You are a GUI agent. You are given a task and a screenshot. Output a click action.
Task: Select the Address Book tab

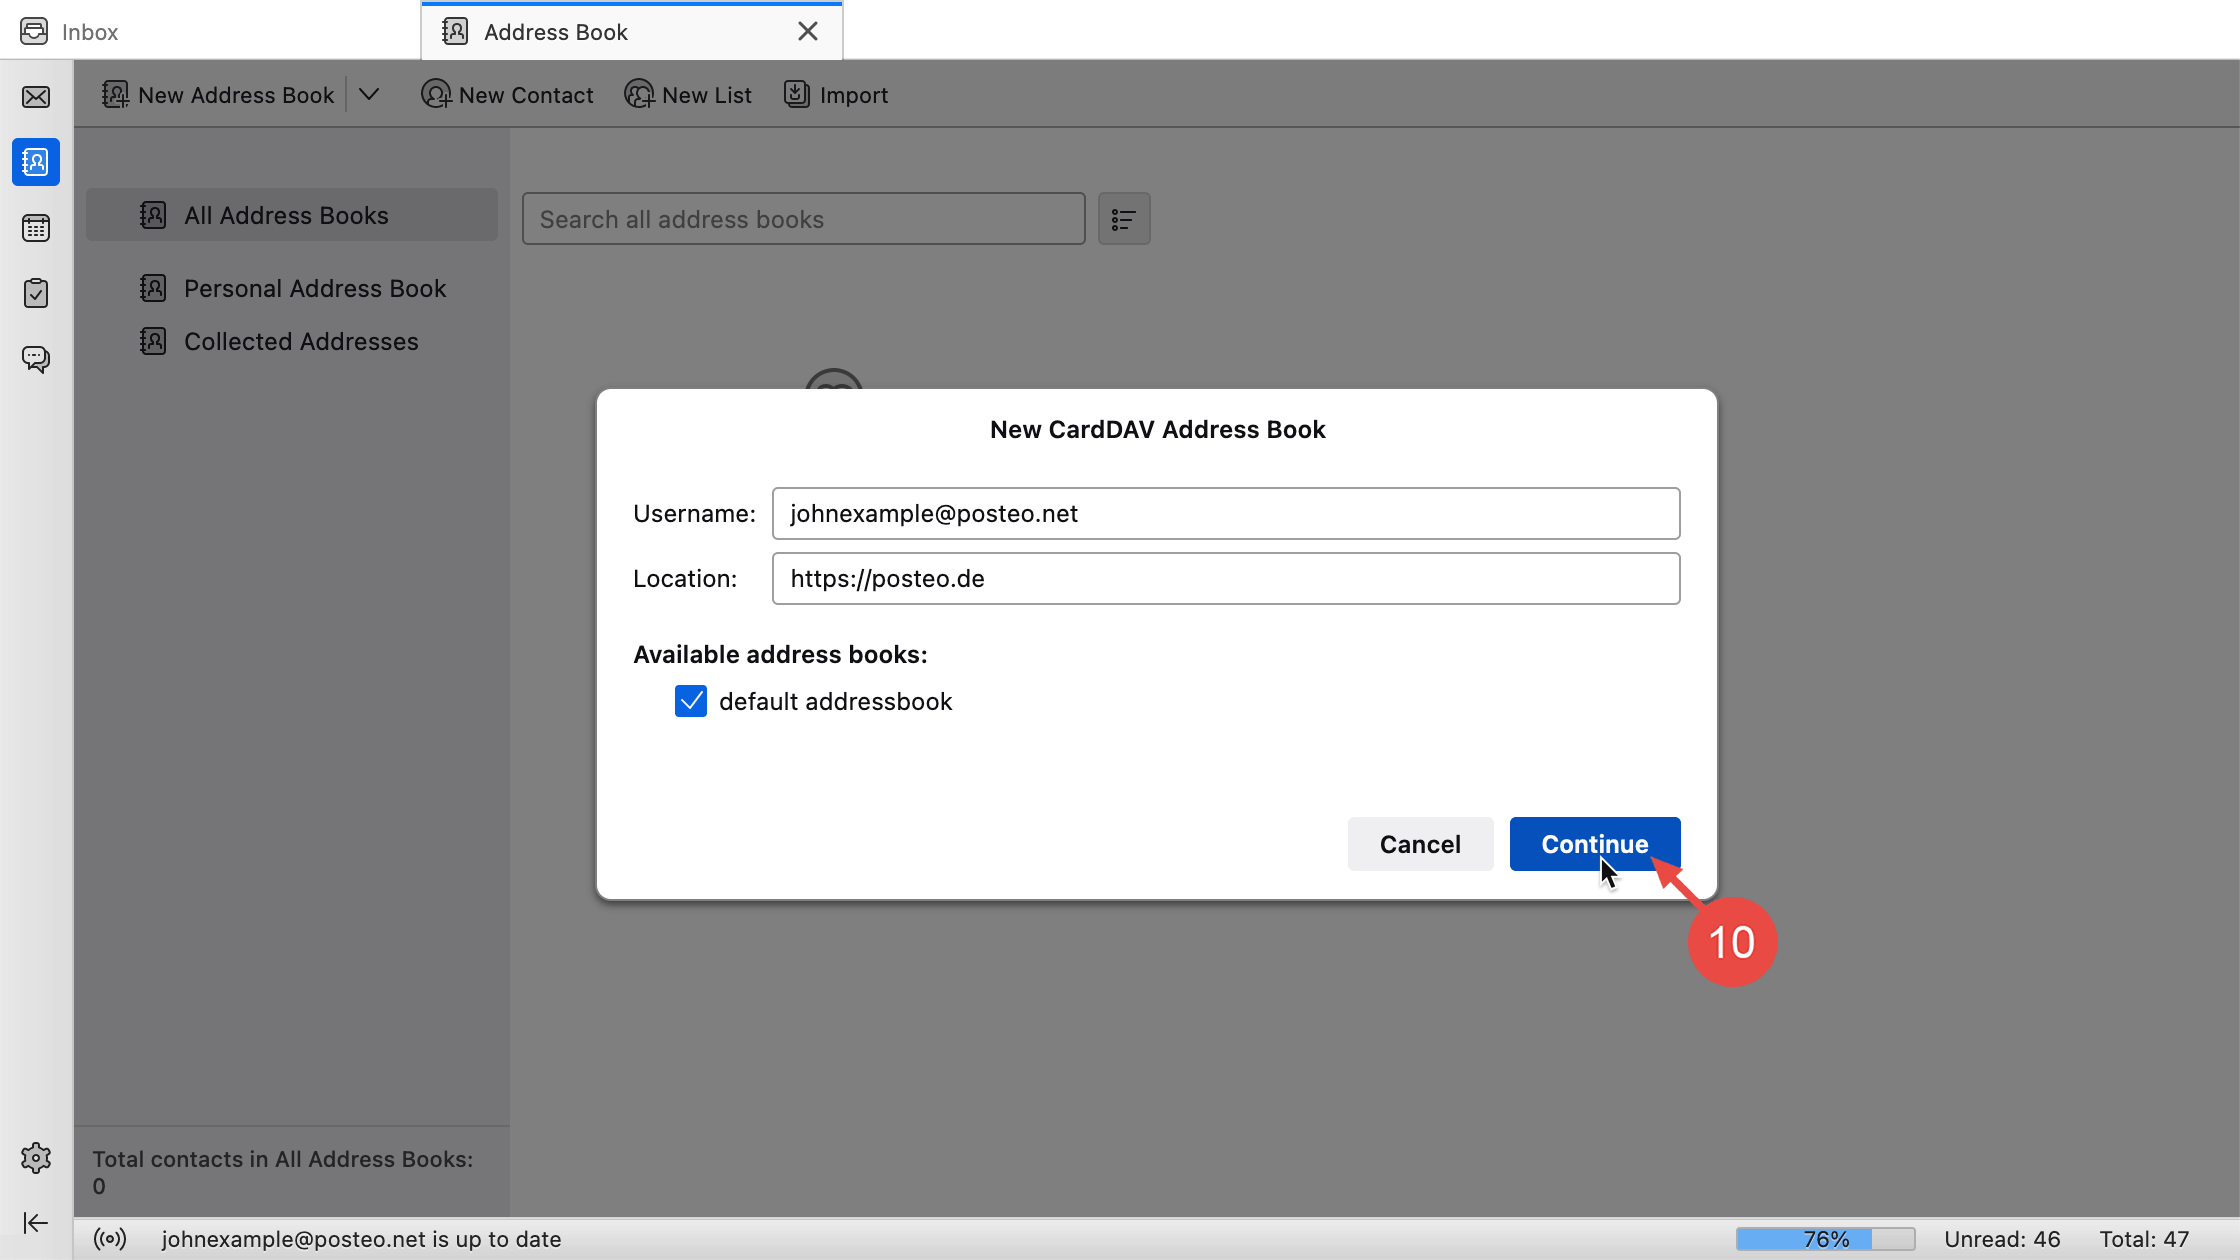coord(556,32)
